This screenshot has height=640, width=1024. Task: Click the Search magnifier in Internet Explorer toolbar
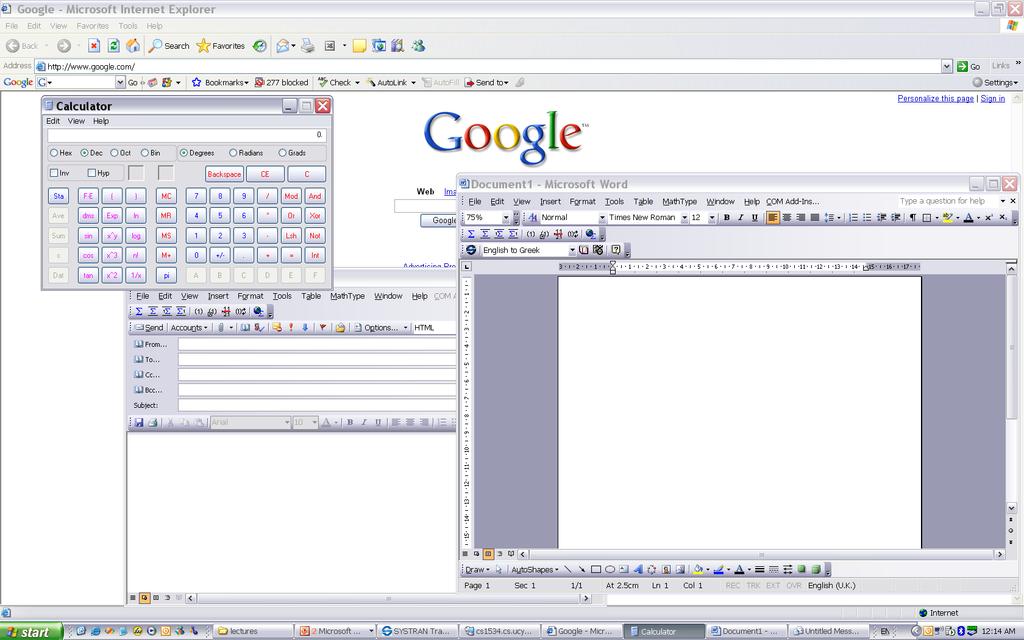click(x=169, y=46)
